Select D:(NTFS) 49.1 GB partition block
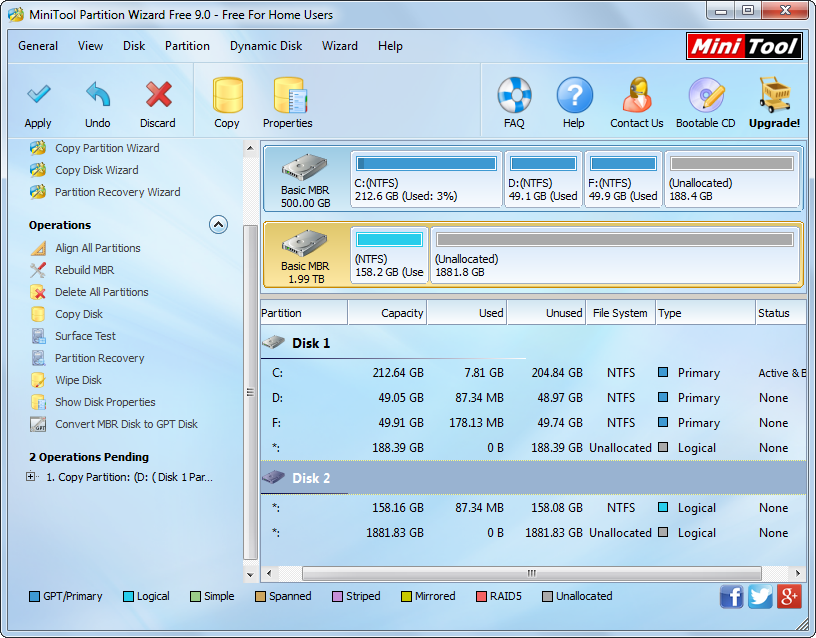This screenshot has width=816, height=638. tap(543, 180)
